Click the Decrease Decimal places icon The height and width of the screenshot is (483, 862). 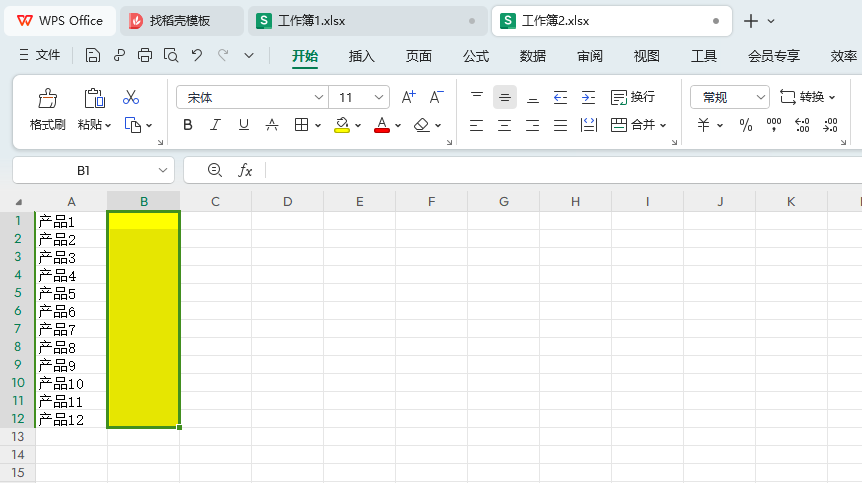click(830, 125)
